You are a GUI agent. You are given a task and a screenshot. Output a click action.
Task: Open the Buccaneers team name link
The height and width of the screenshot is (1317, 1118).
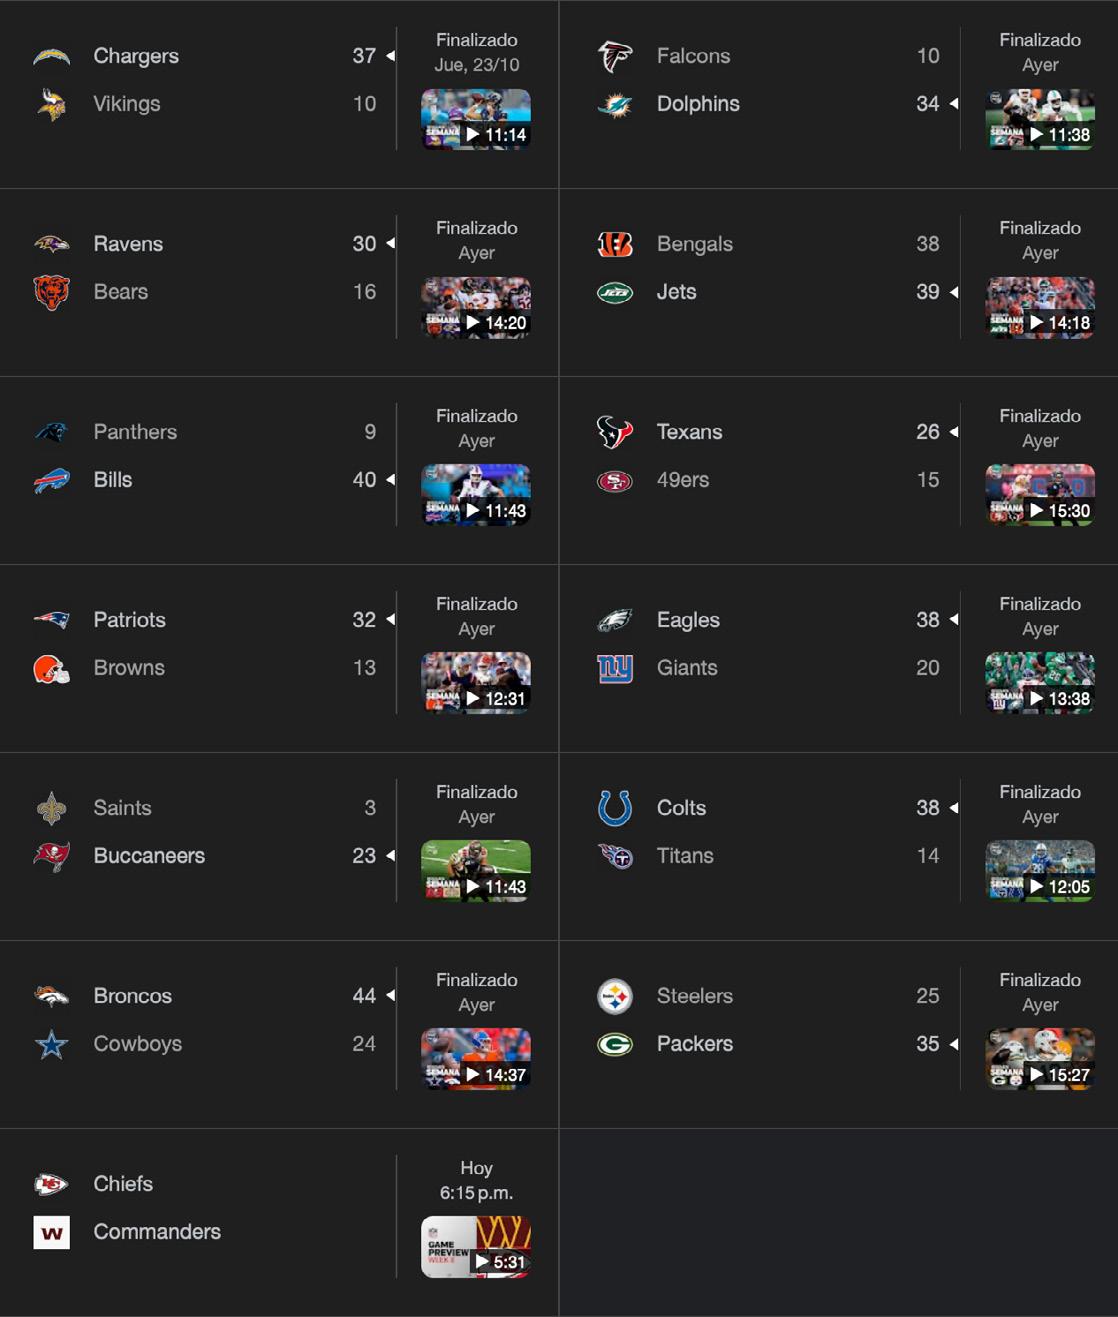[149, 856]
